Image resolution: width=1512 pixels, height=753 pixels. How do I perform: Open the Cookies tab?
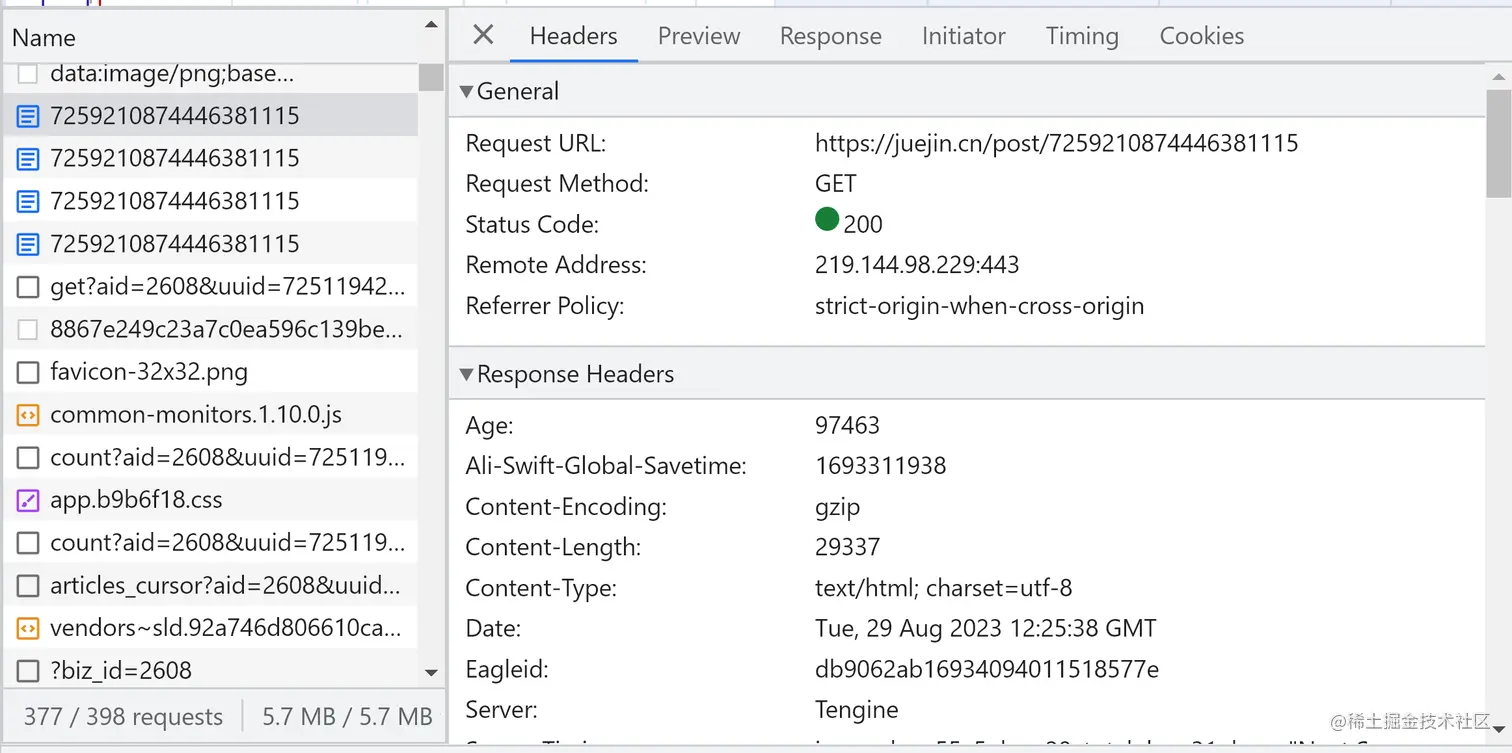tap(1201, 36)
